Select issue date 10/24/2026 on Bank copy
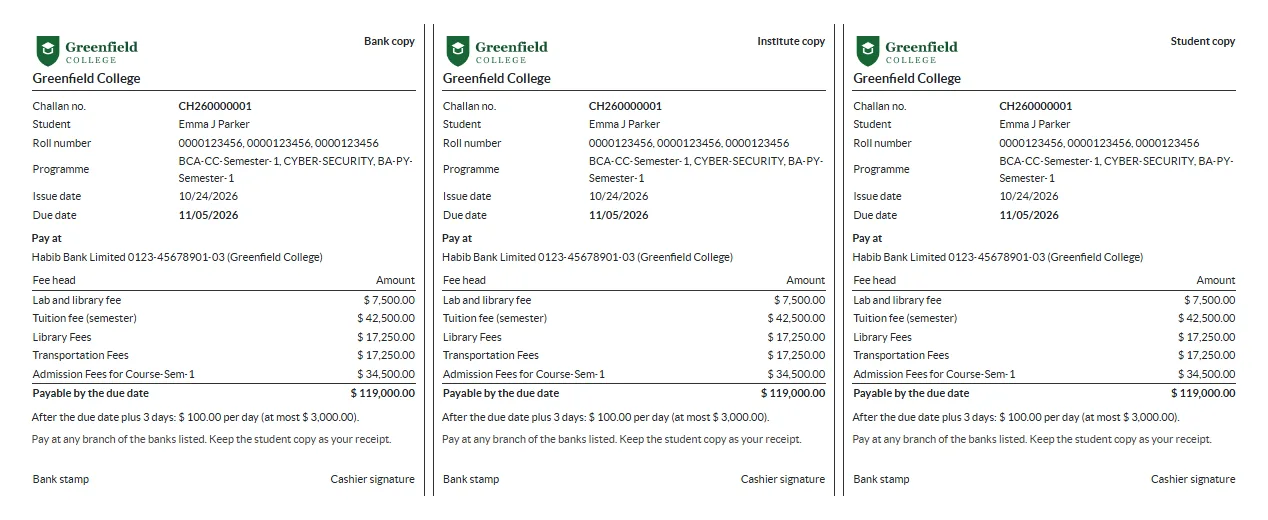The width and height of the screenshot is (1268, 520). (208, 196)
